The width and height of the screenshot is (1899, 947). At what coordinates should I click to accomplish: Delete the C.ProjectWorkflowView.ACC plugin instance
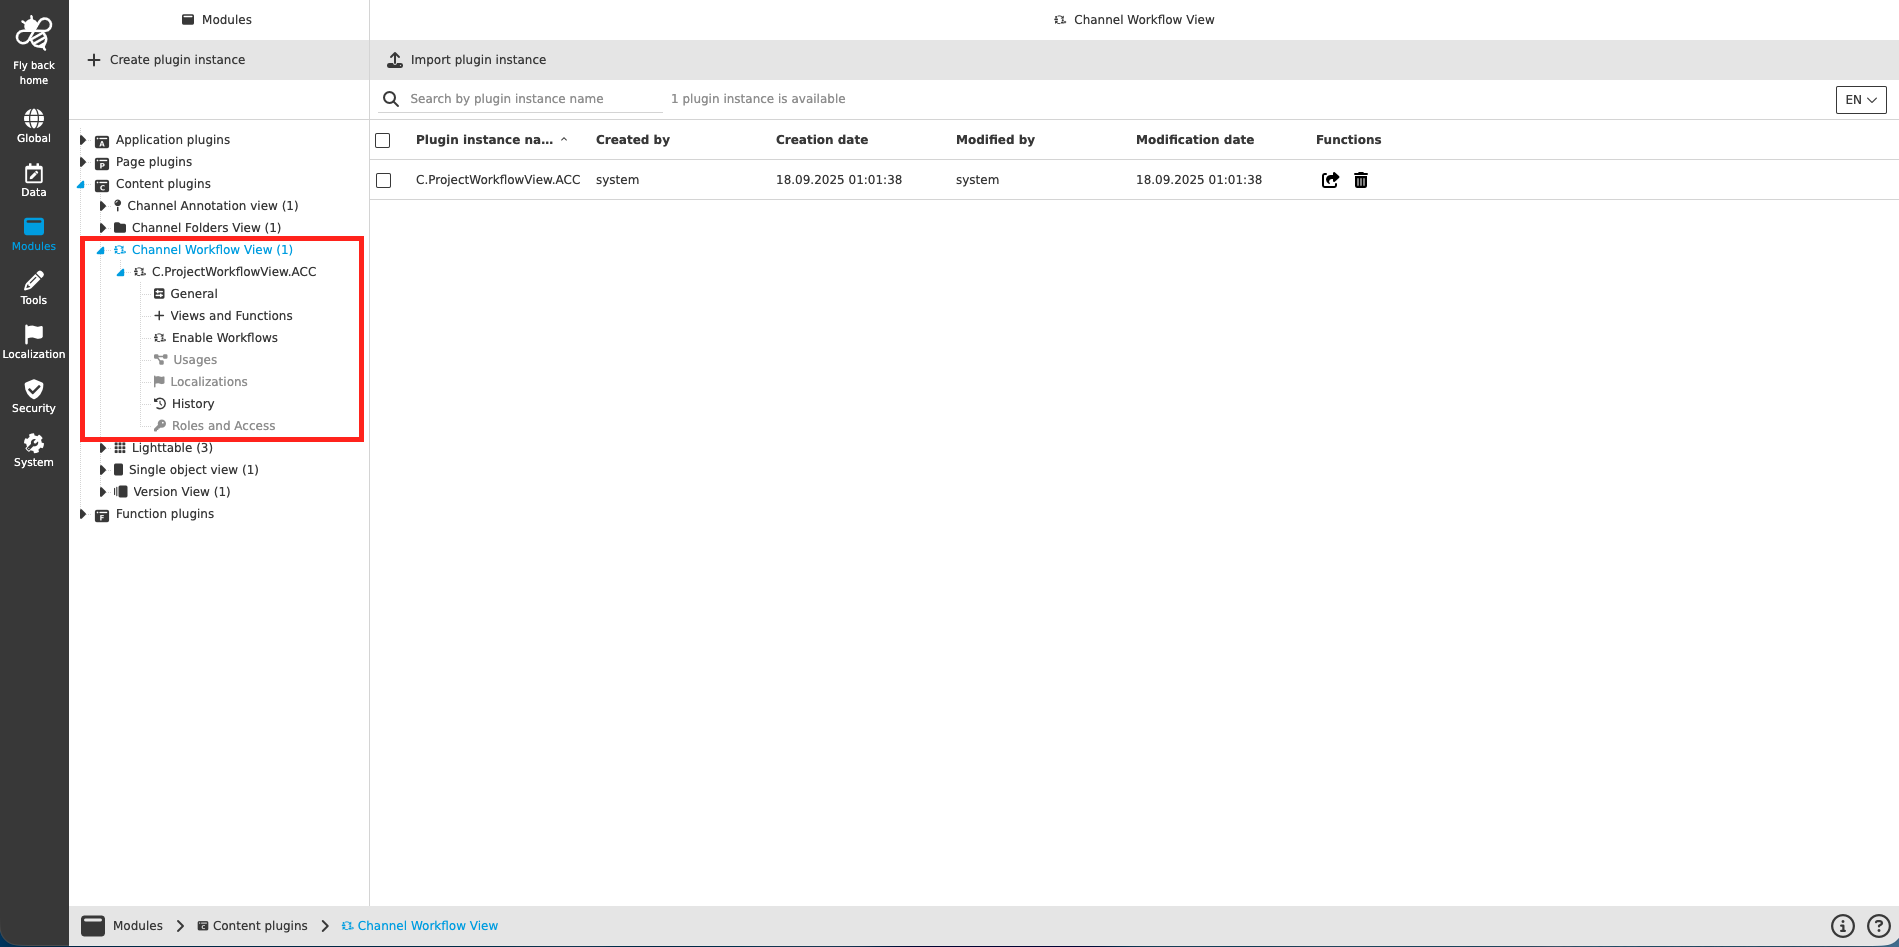point(1361,180)
